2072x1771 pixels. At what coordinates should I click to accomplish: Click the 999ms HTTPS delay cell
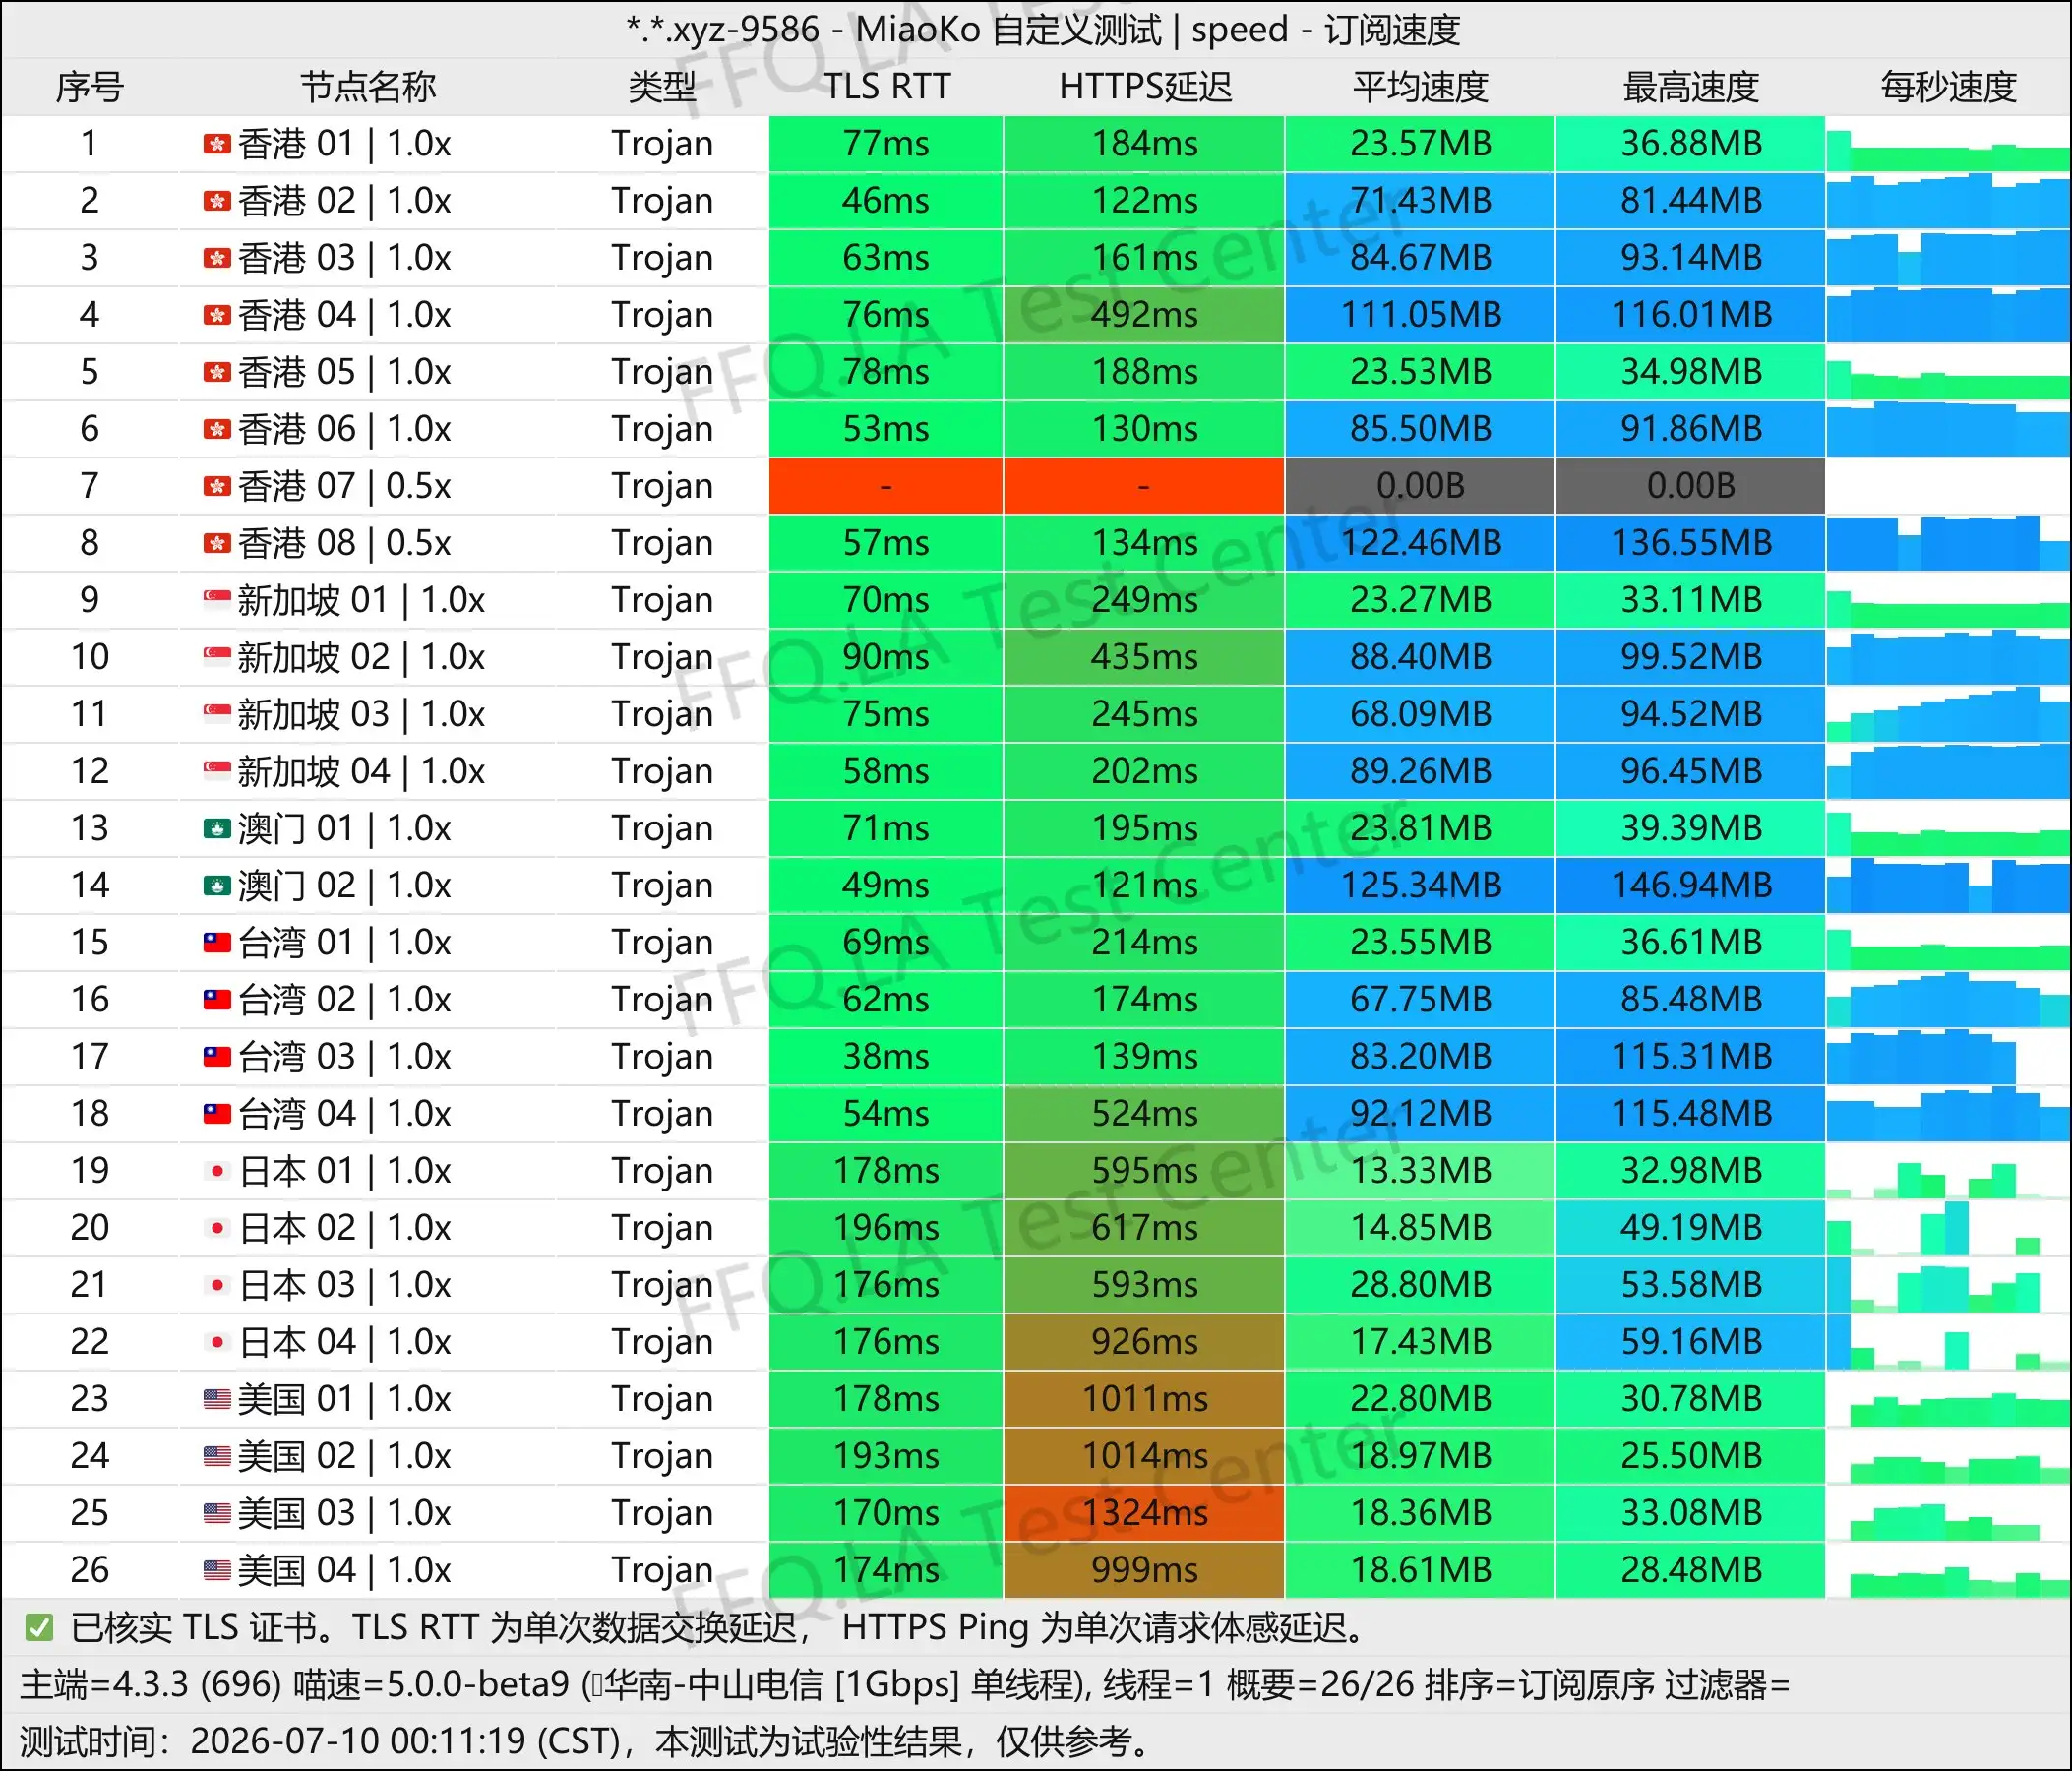click(1144, 1570)
